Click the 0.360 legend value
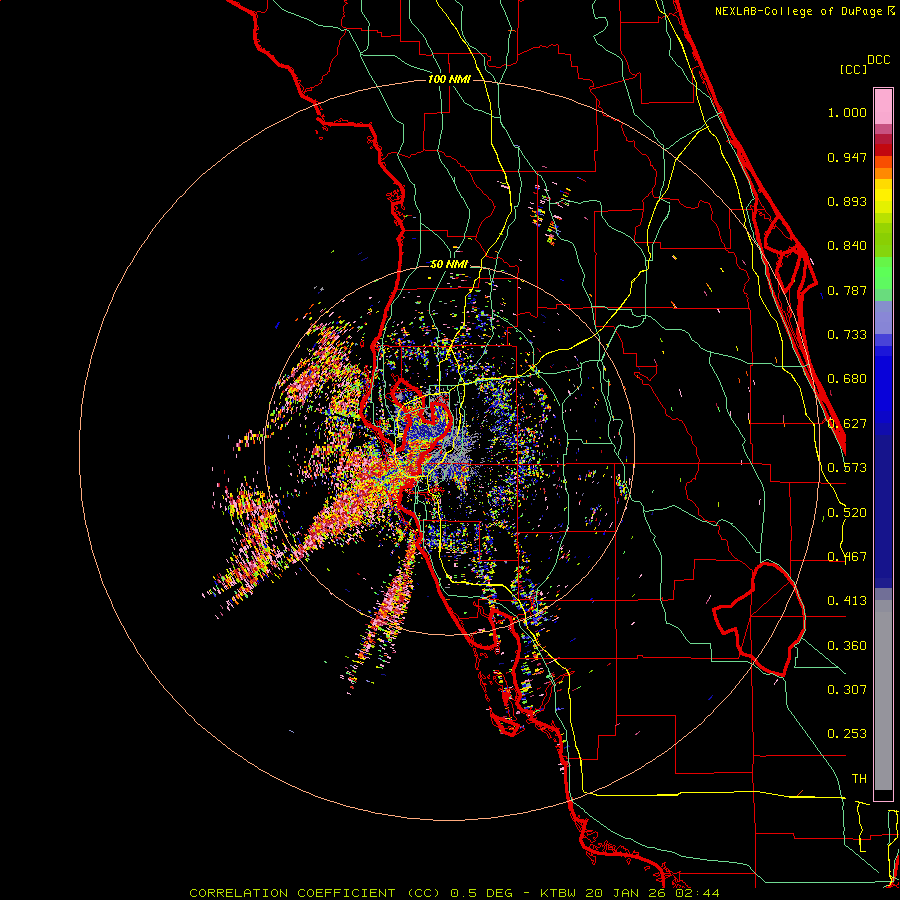Viewport: 900px width, 900px height. tap(847, 646)
